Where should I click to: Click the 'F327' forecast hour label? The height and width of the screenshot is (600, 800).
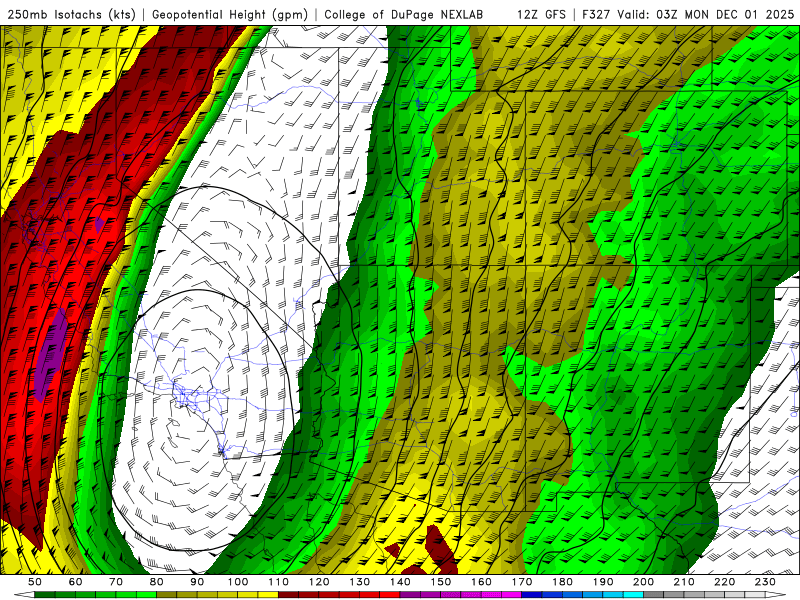597,14
